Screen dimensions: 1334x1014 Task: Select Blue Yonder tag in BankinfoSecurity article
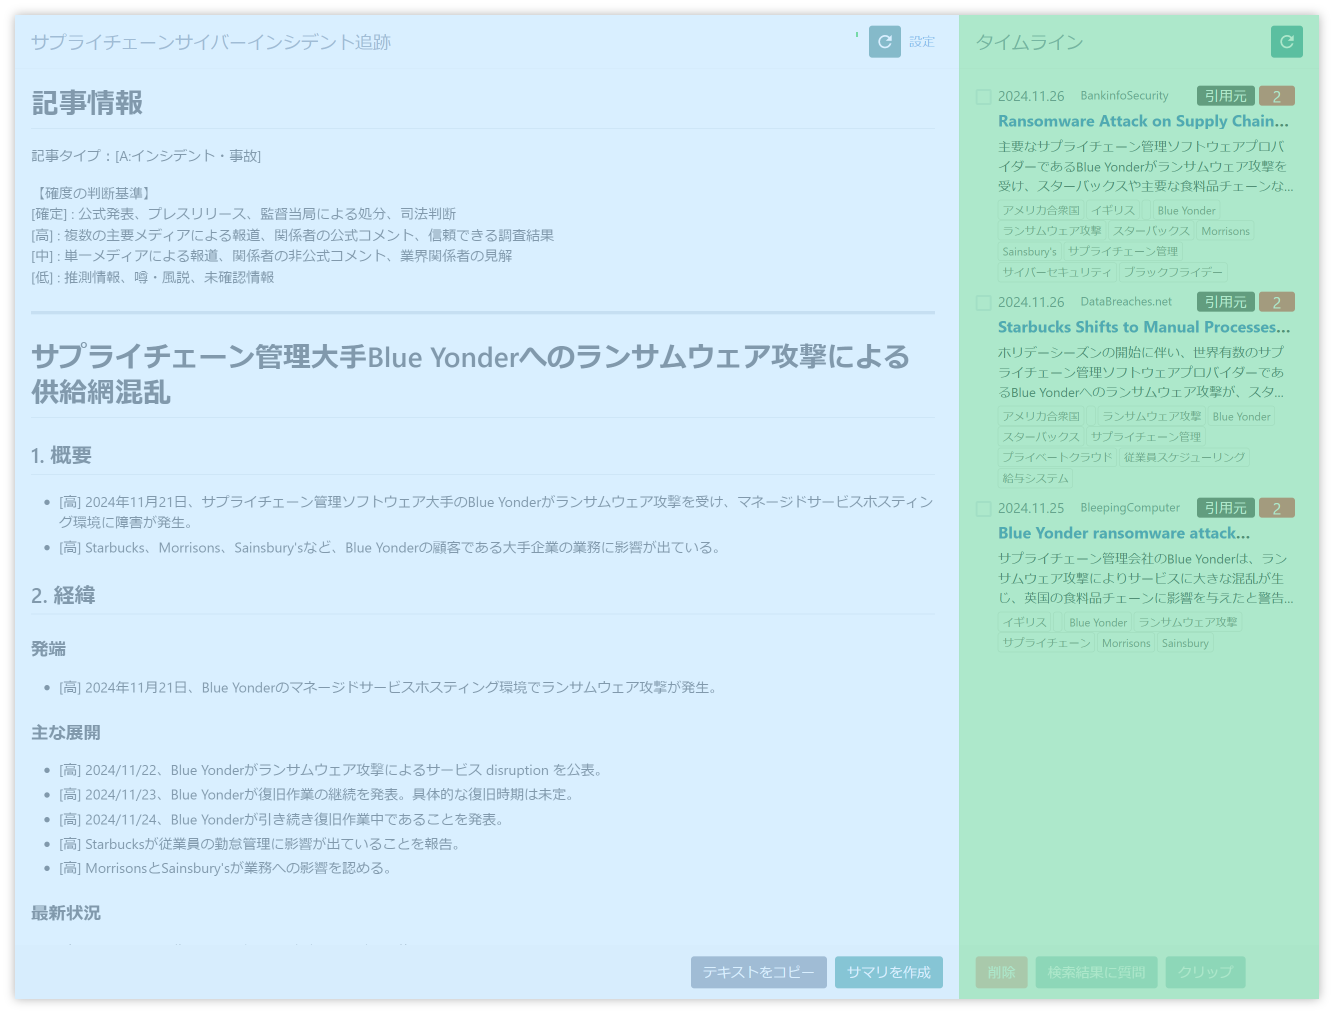(1186, 210)
